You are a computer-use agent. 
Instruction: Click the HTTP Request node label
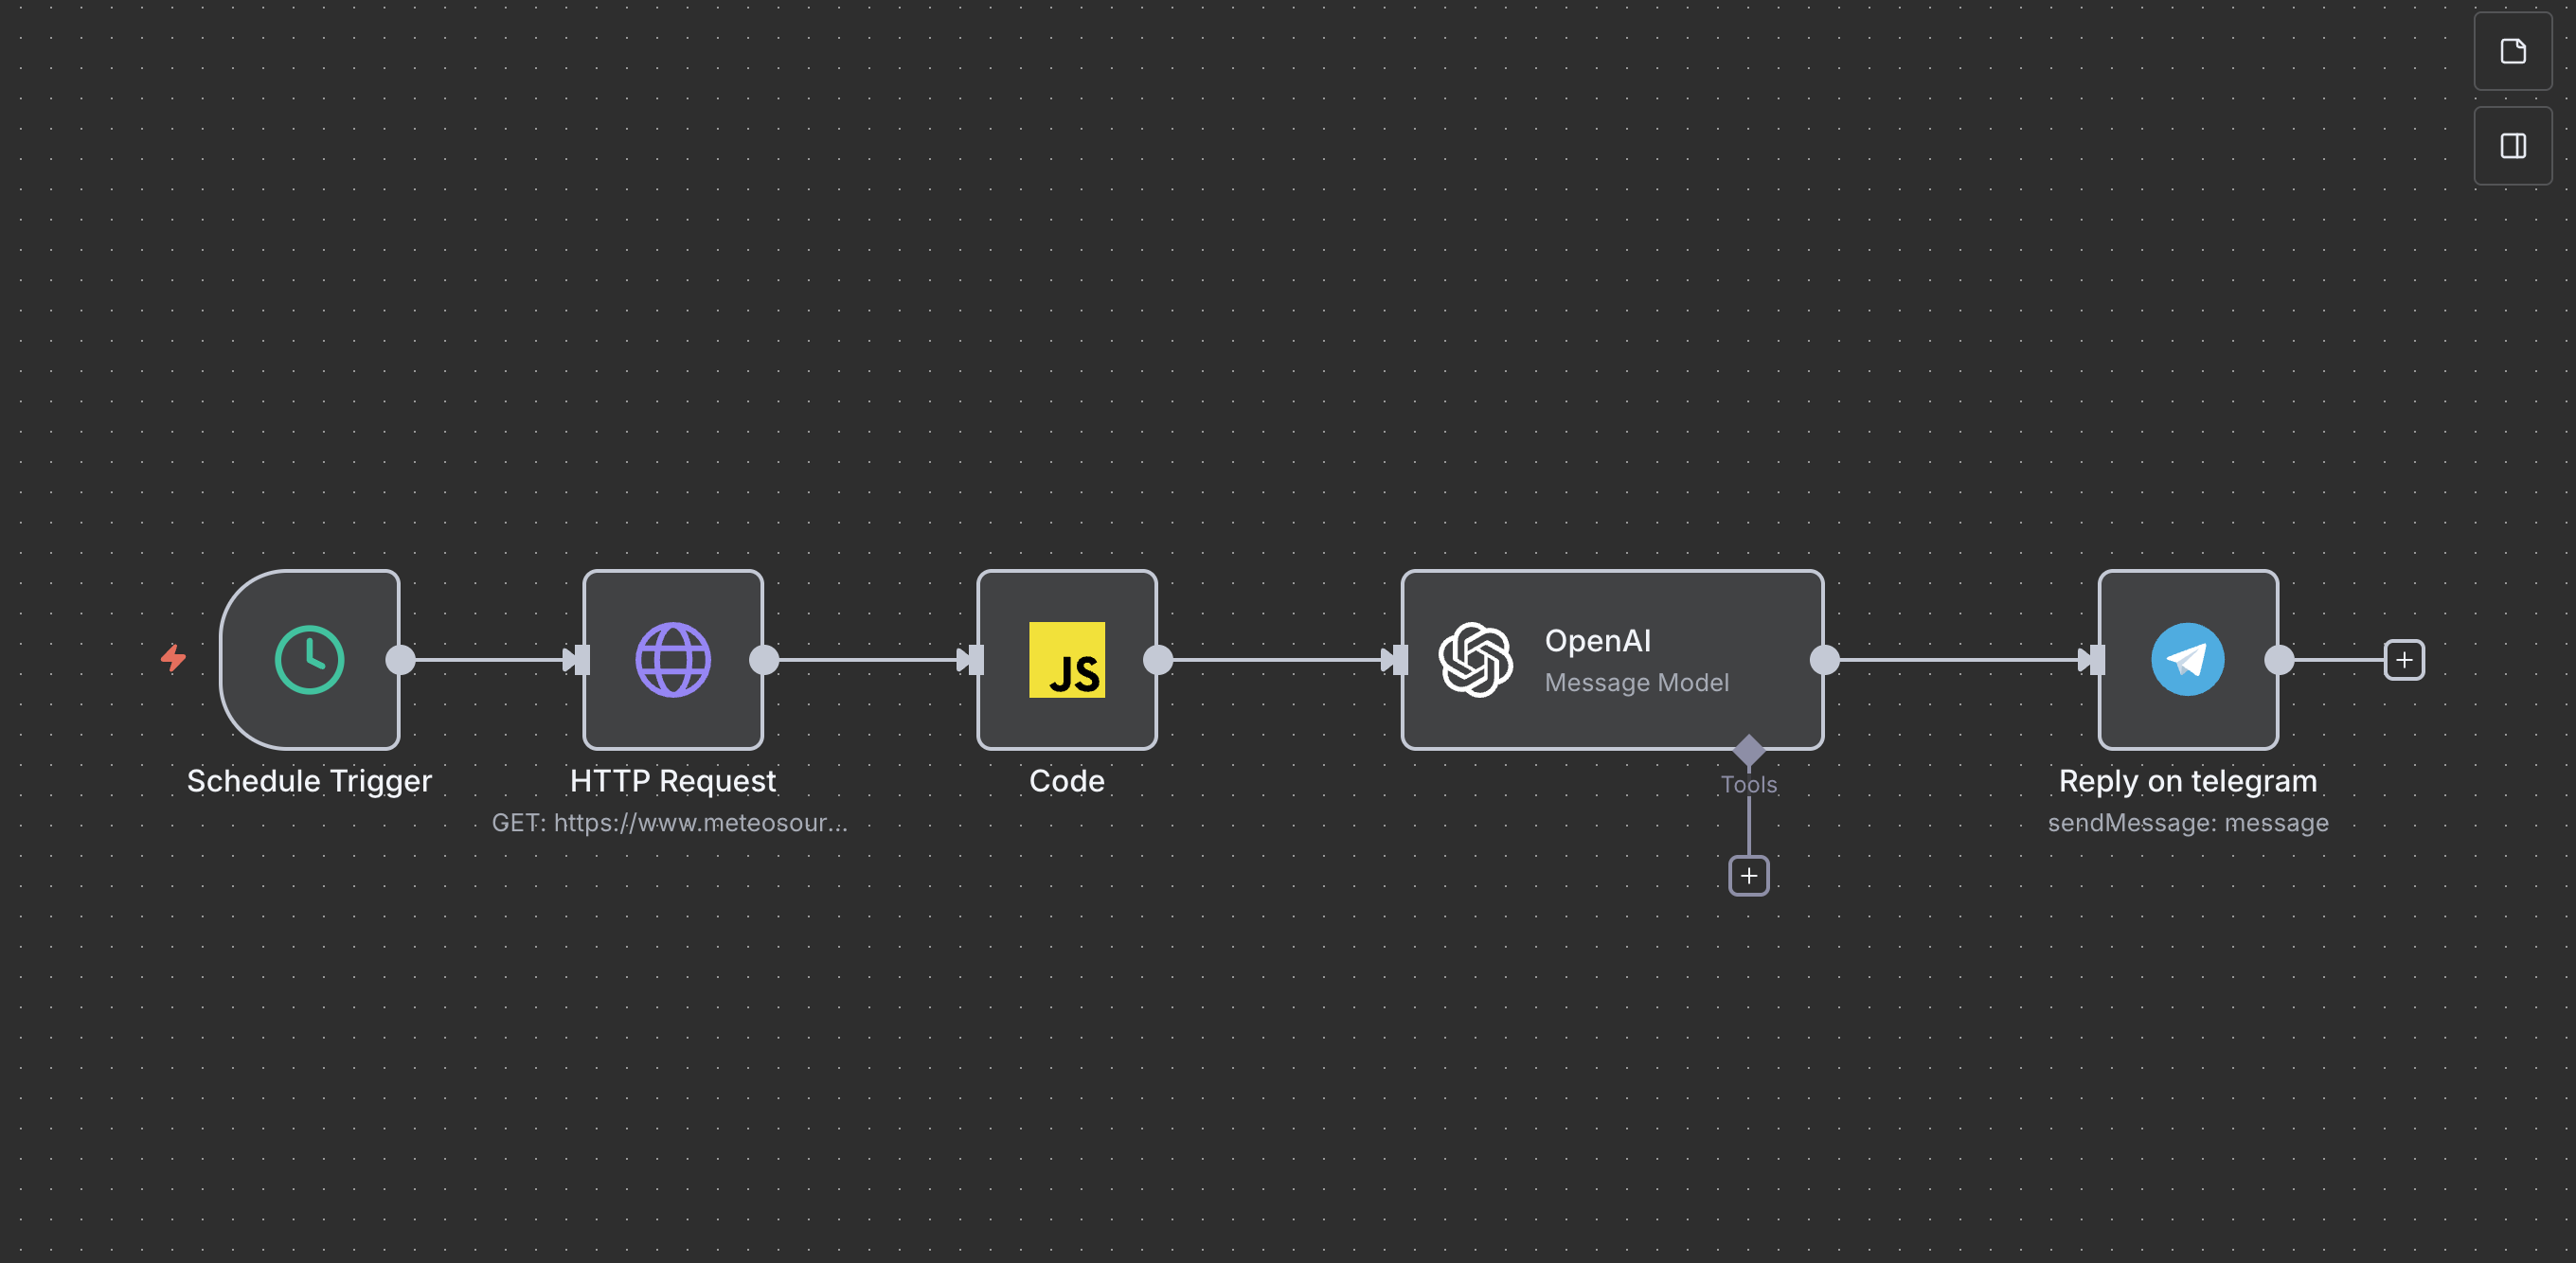coord(672,781)
